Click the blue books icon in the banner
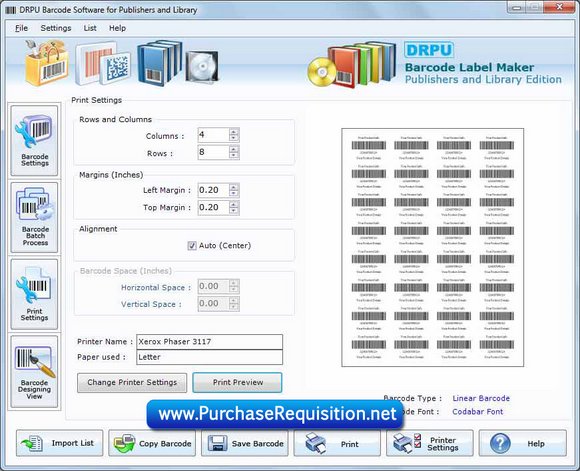Viewport: 580px width, 471px height. [x=160, y=63]
